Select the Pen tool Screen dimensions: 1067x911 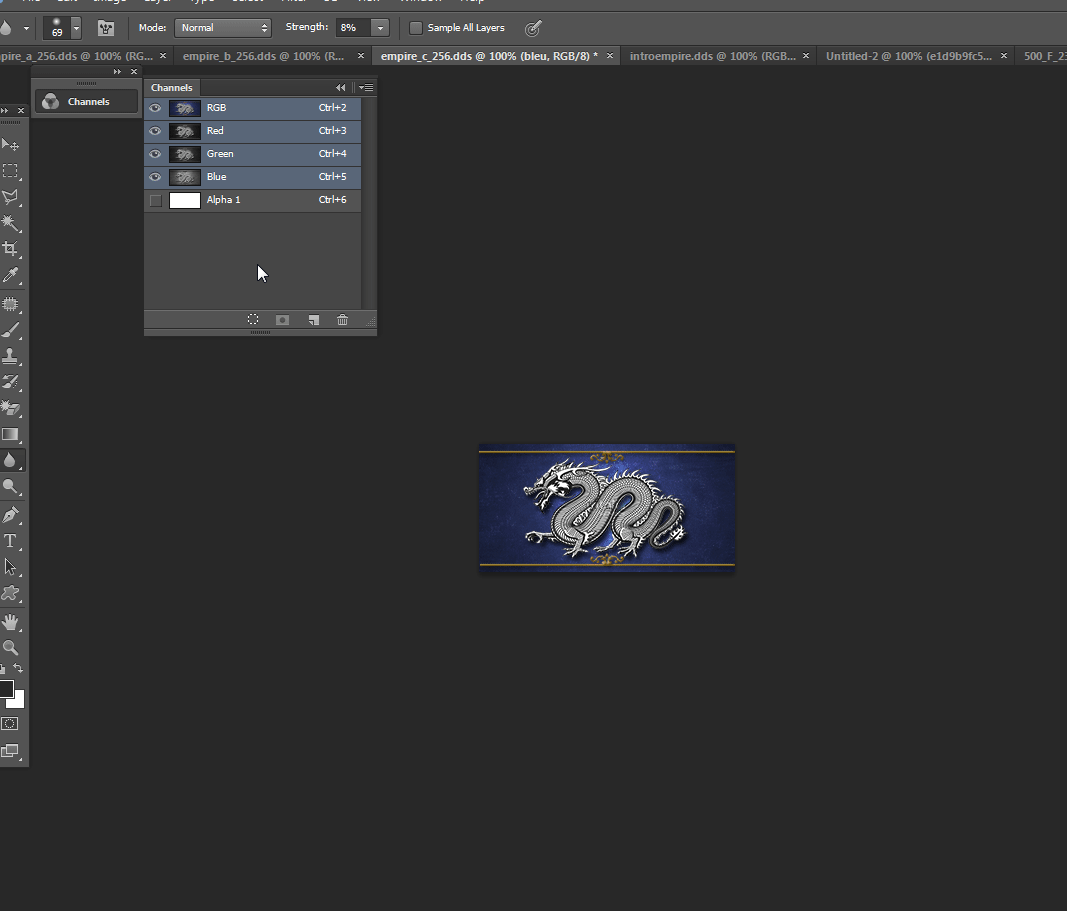click(x=10, y=515)
